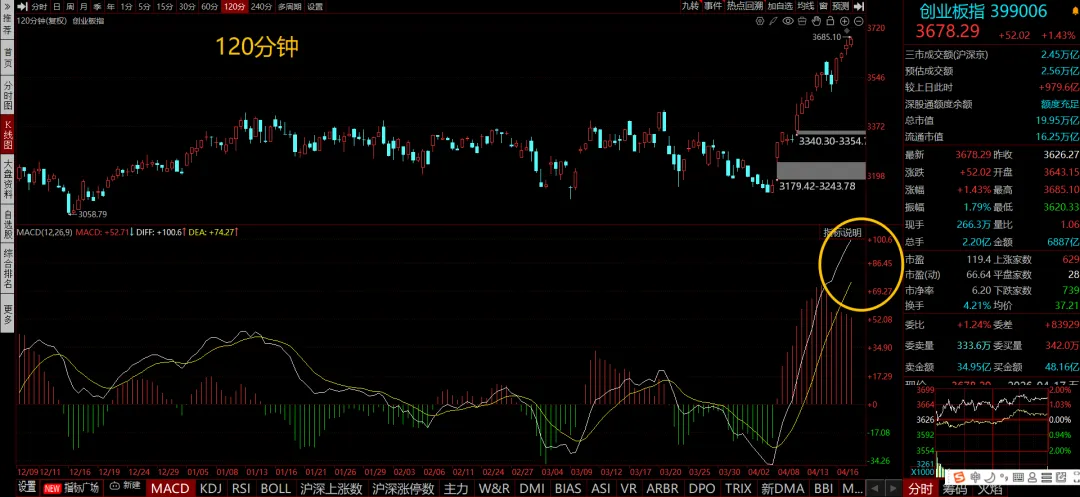Open 推荐 in left sidebar

pyautogui.click(x=7, y=25)
